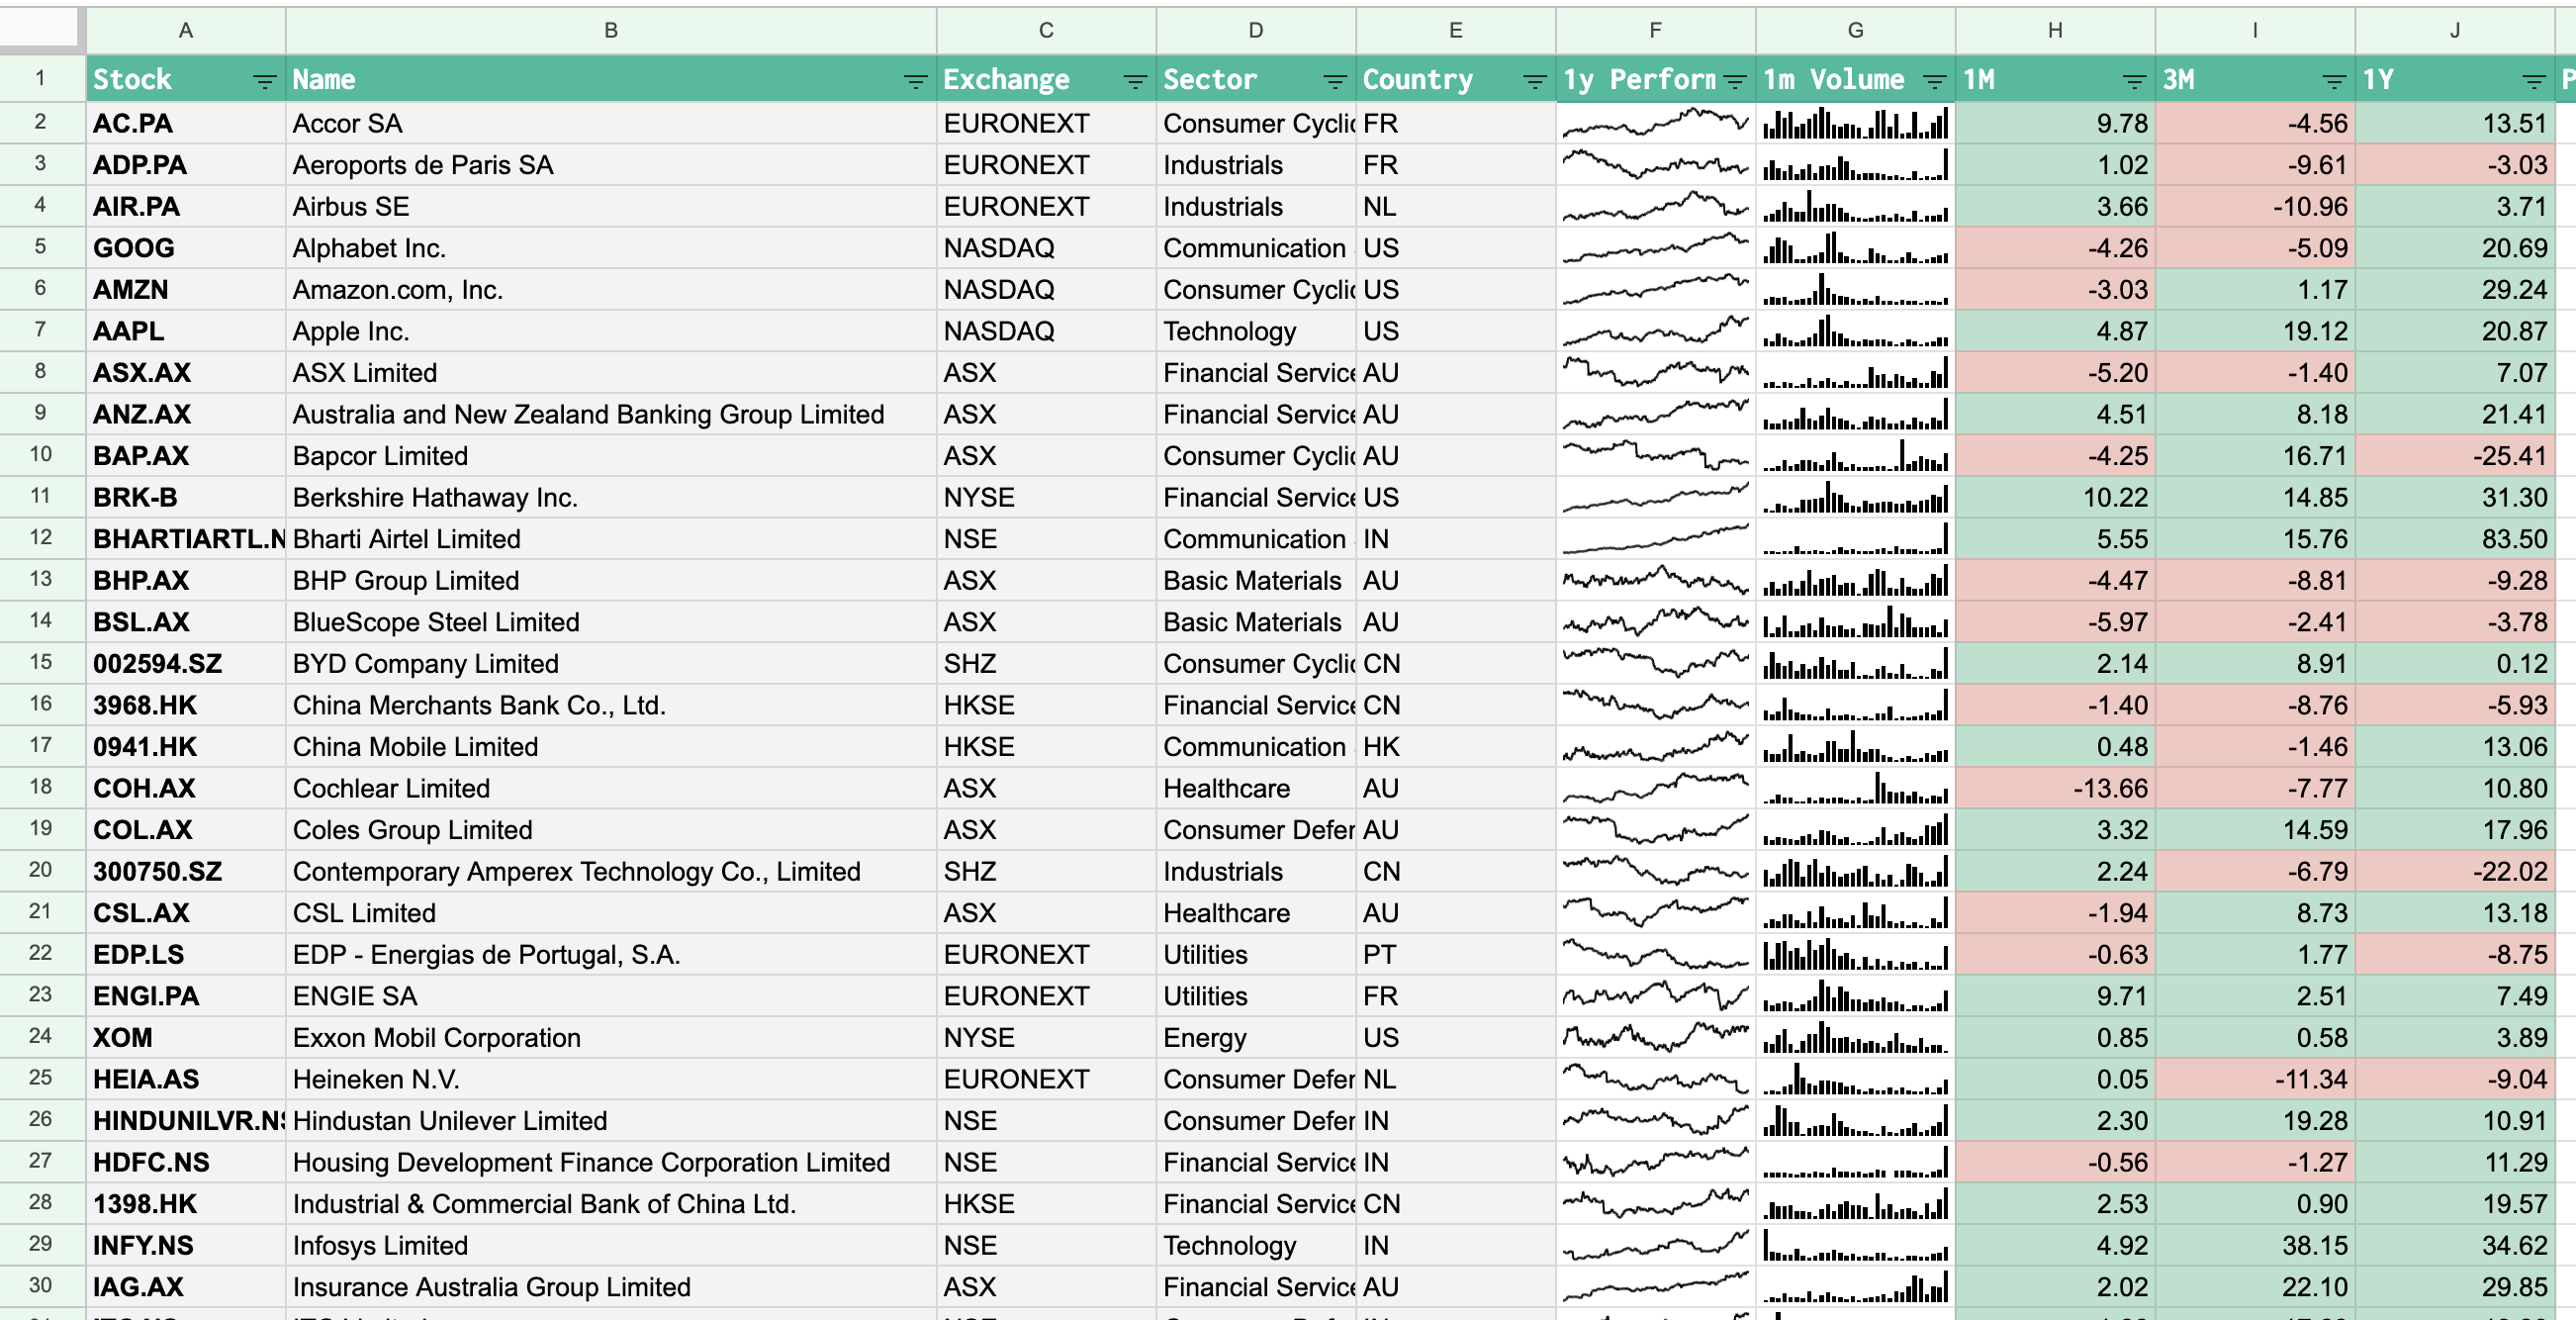Image resolution: width=2576 pixels, height=1320 pixels.
Task: Select column C header
Action: tap(1046, 30)
